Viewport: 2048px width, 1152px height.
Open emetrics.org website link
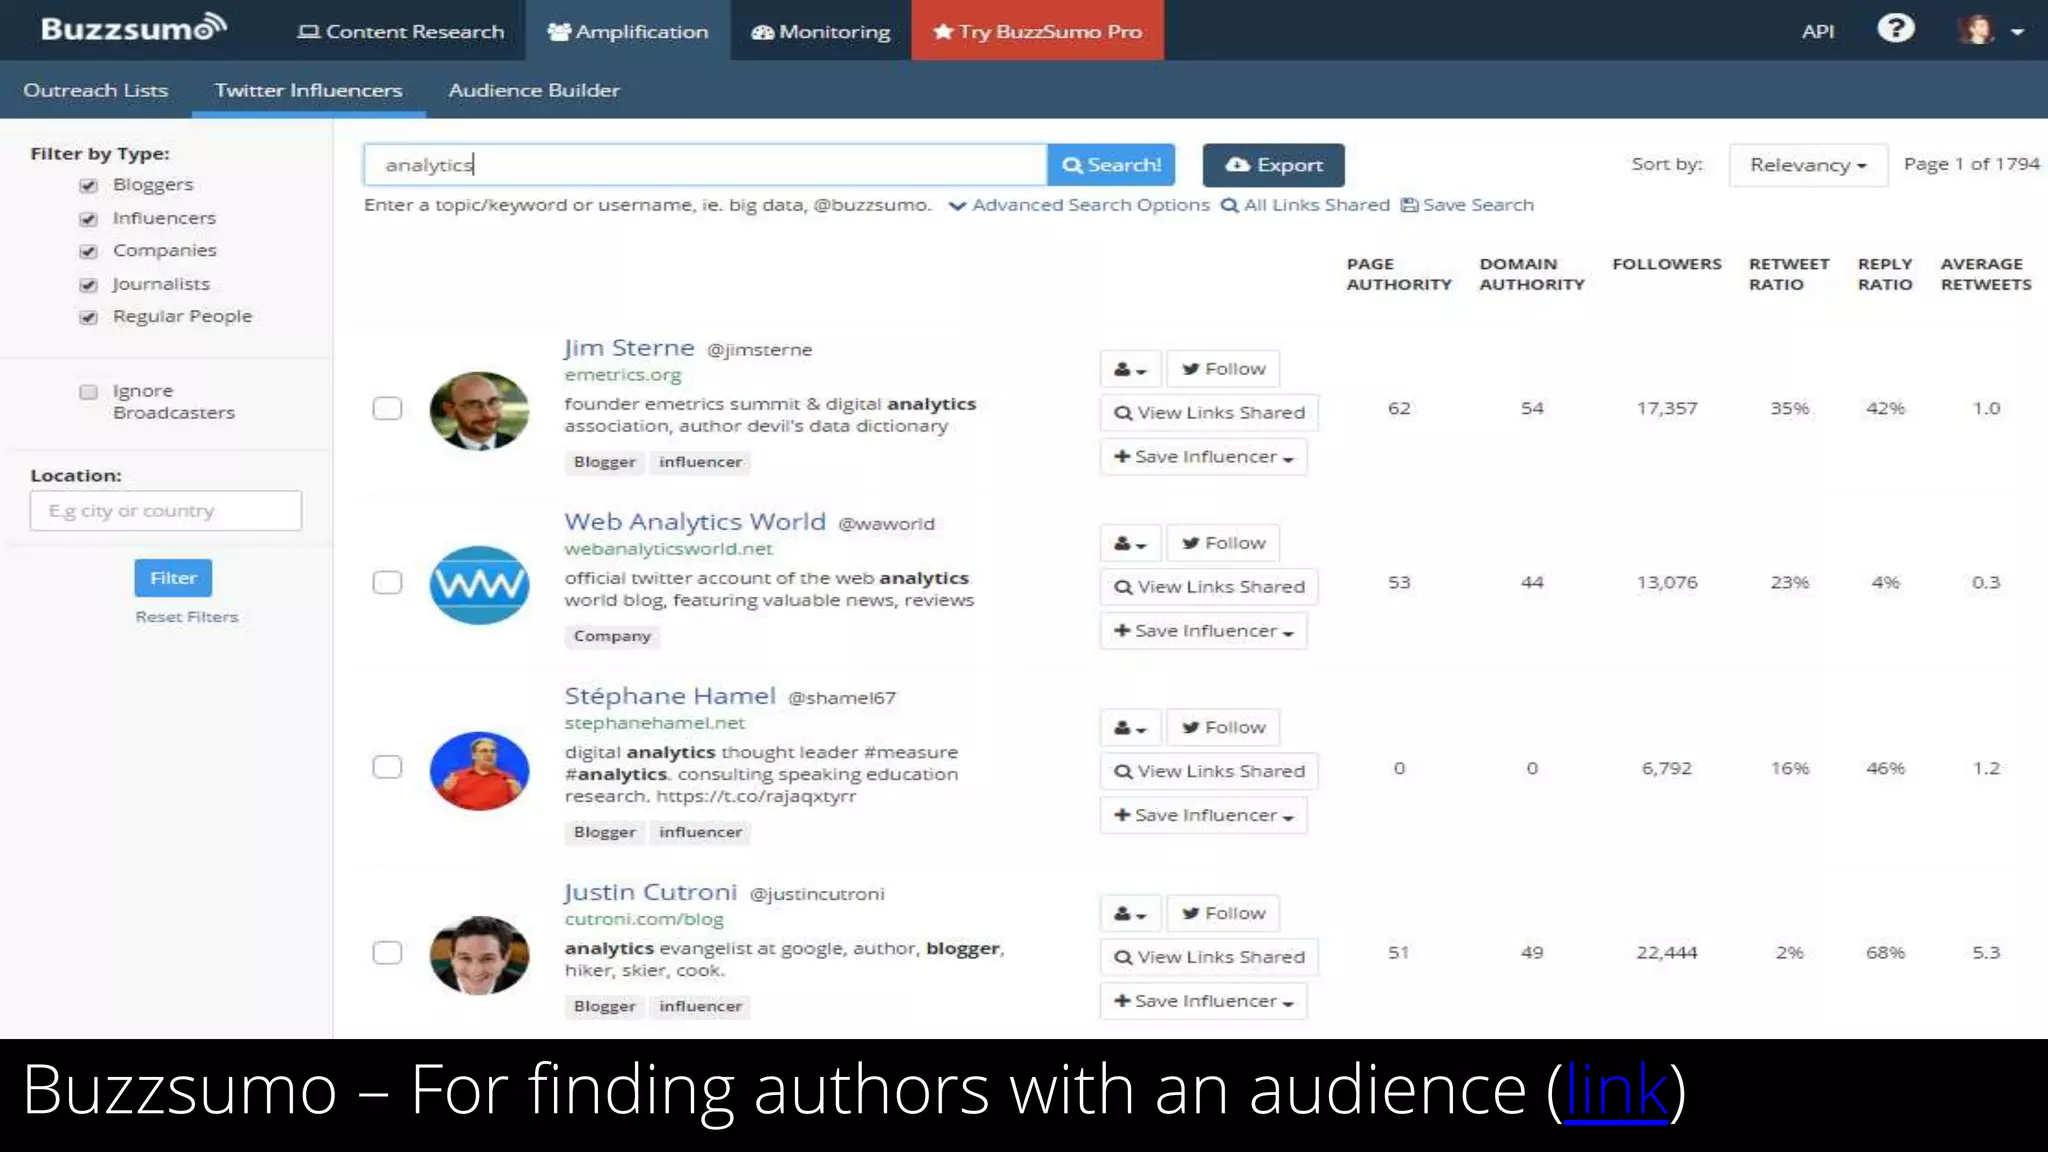pos(623,375)
